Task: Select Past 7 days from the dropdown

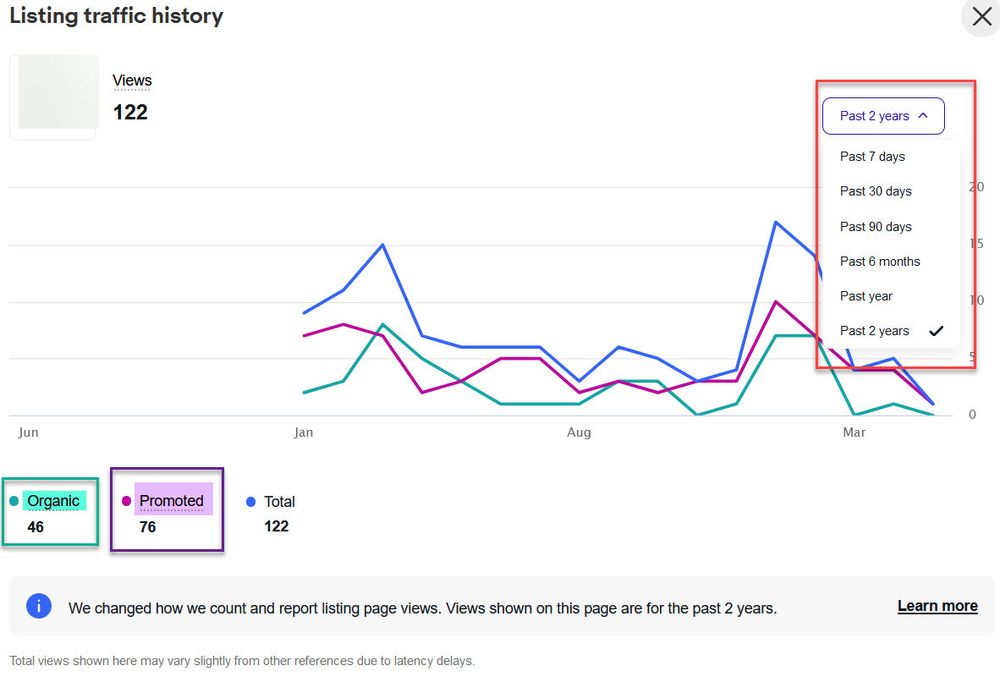Action: (x=872, y=156)
